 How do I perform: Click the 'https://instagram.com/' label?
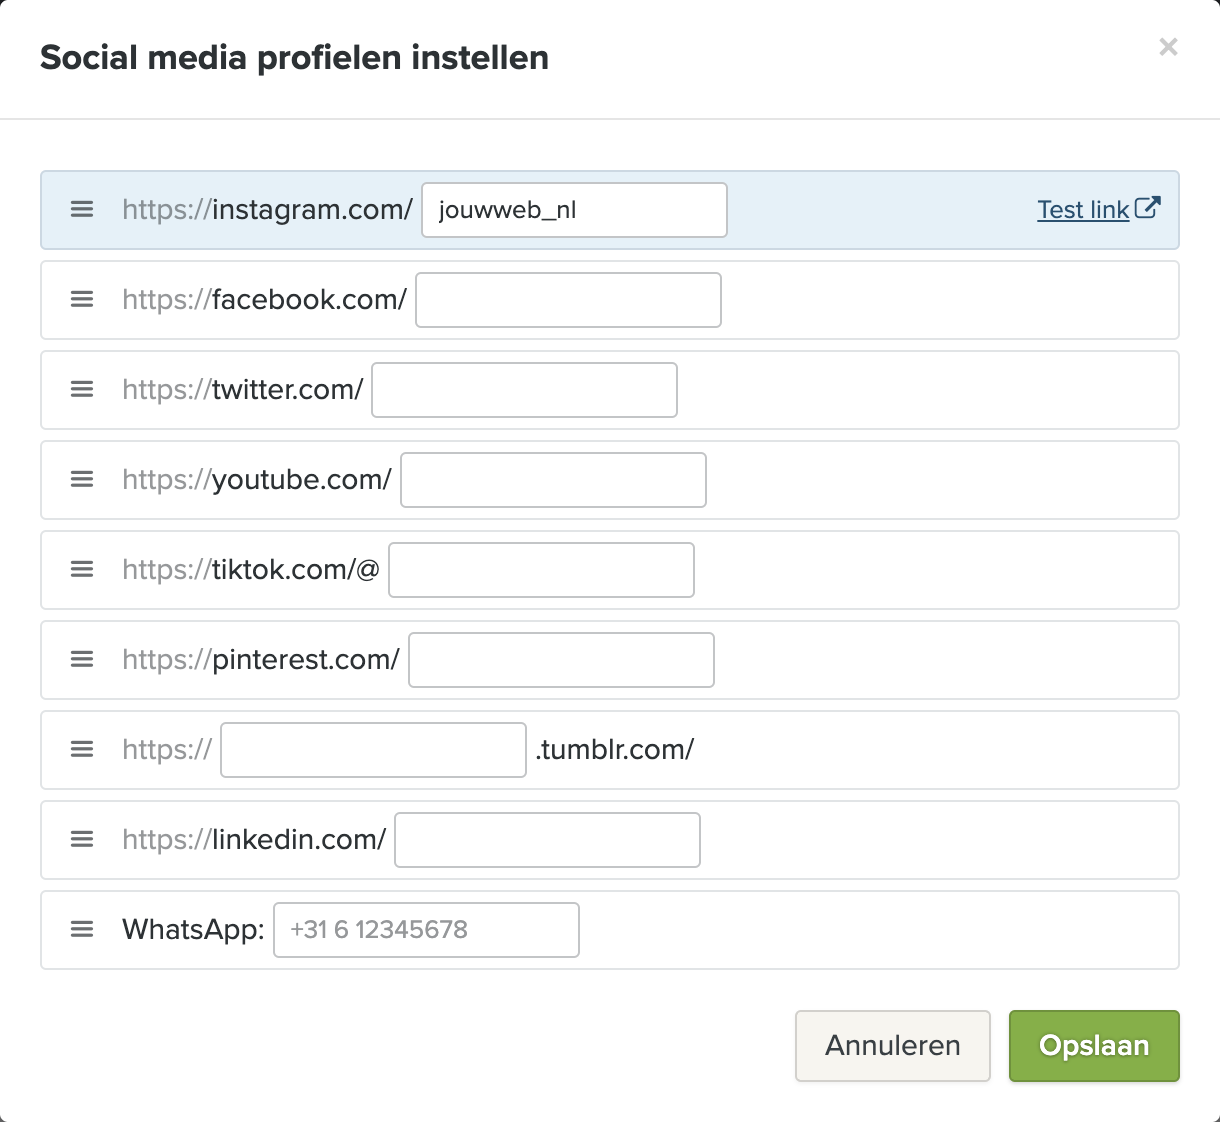pos(267,210)
